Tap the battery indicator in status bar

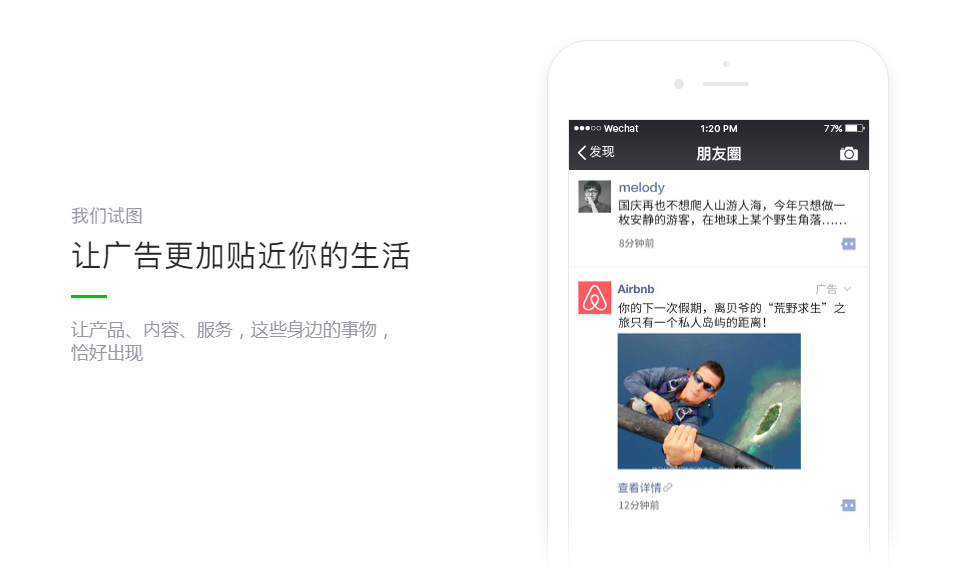855,128
